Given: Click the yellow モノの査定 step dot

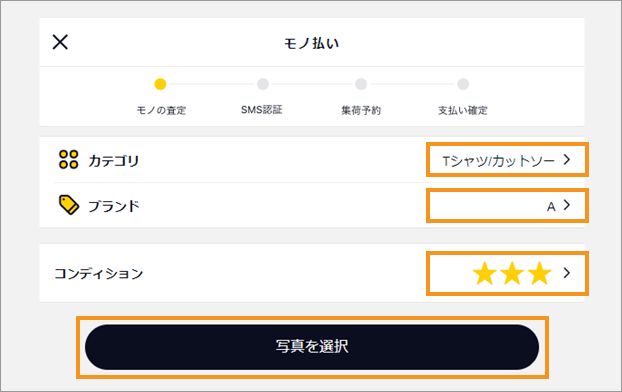Looking at the screenshot, I should tap(160, 84).
